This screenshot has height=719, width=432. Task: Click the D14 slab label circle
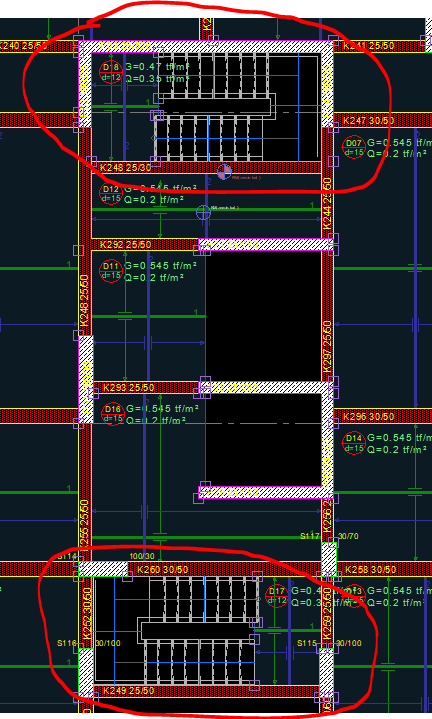(354, 443)
